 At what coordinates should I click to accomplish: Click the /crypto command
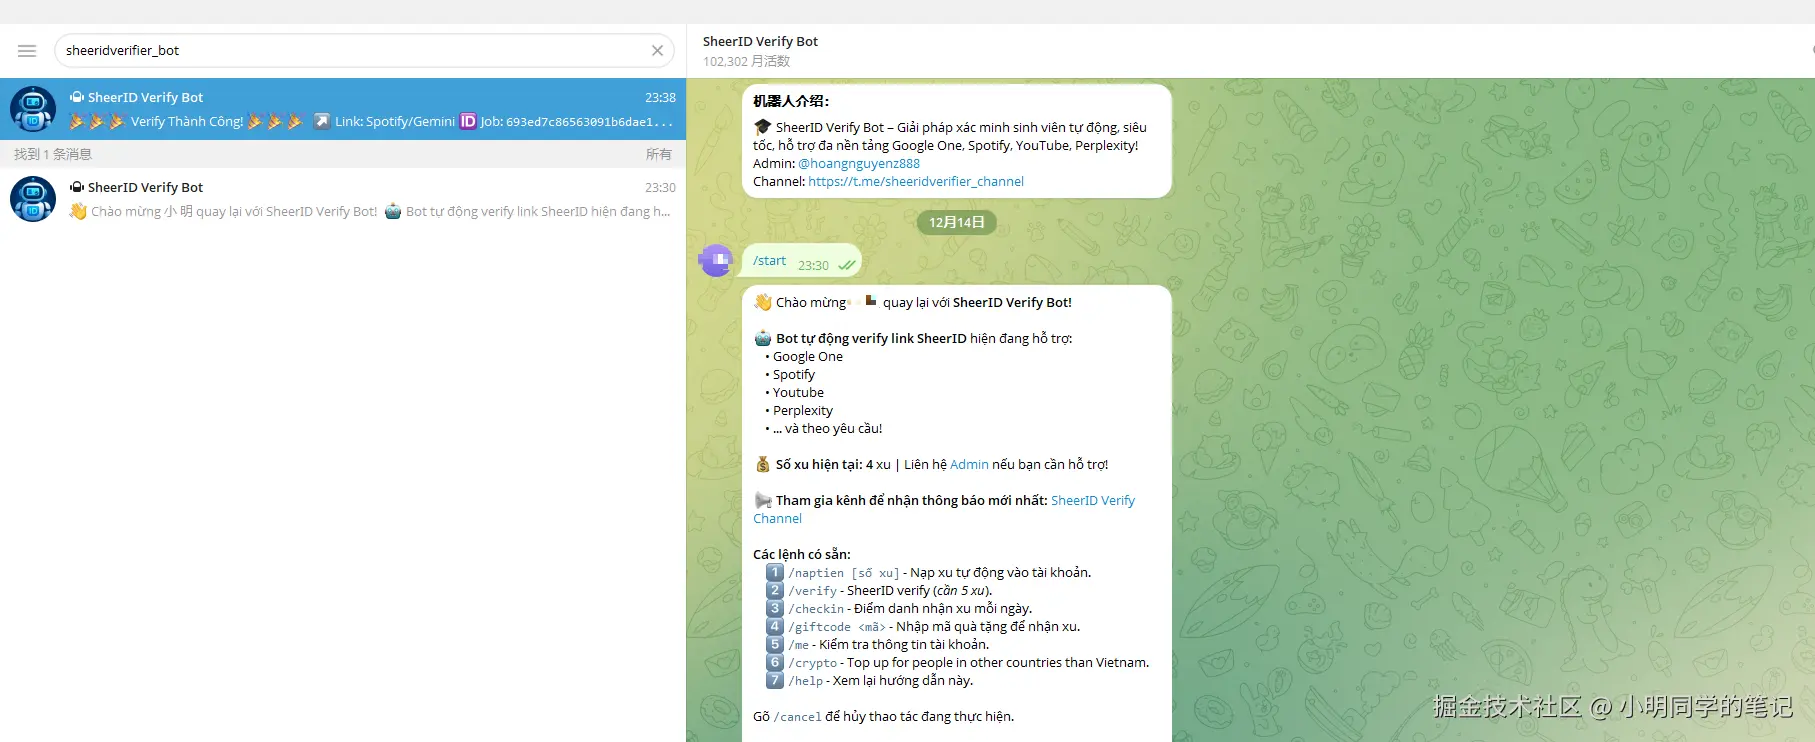click(x=812, y=663)
